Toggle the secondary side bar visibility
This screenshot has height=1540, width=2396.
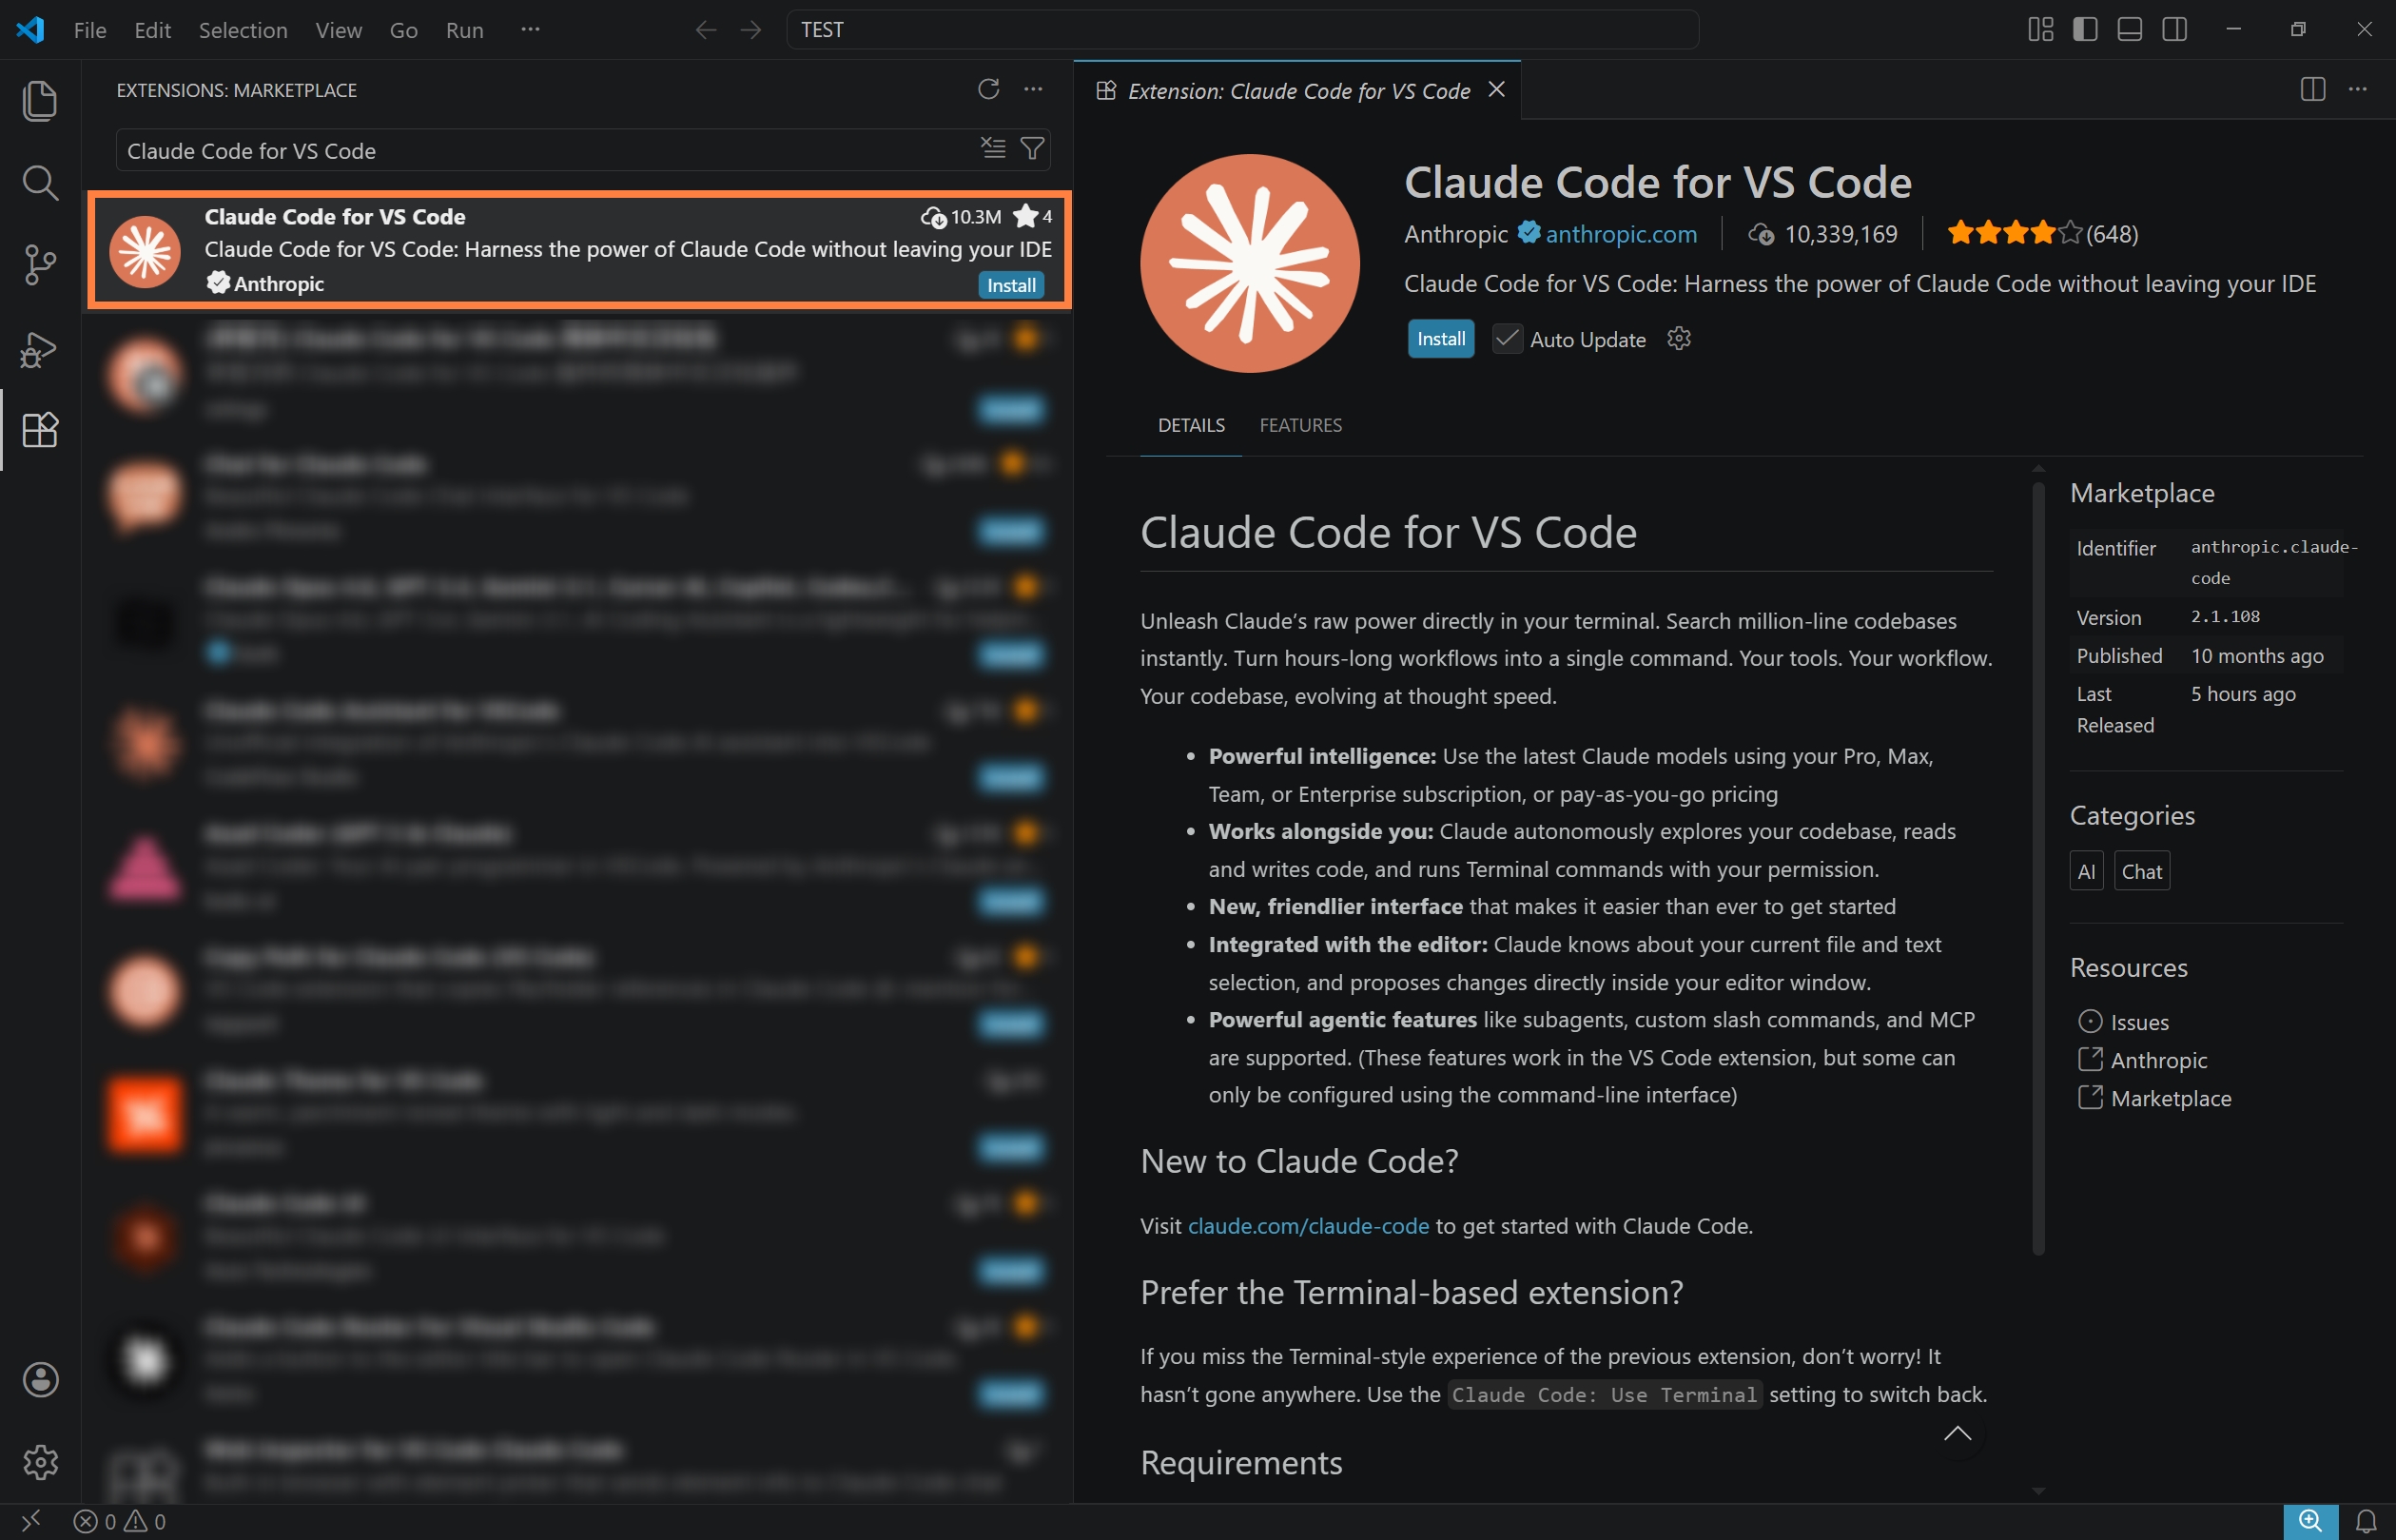tap(2174, 30)
